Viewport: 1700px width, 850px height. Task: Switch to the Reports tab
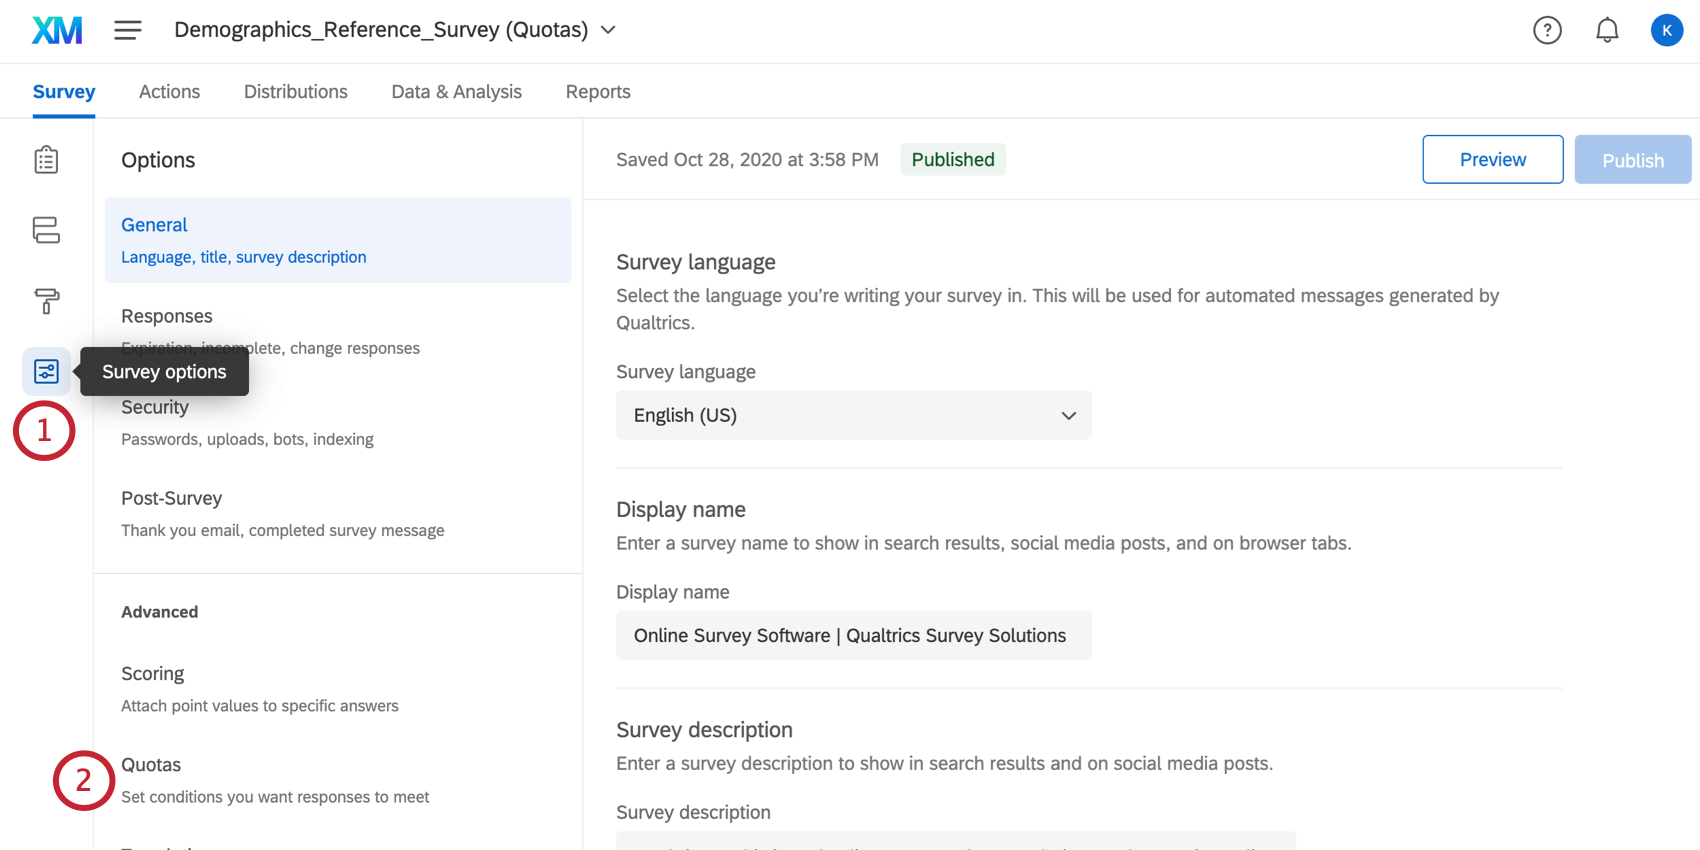pos(598,92)
